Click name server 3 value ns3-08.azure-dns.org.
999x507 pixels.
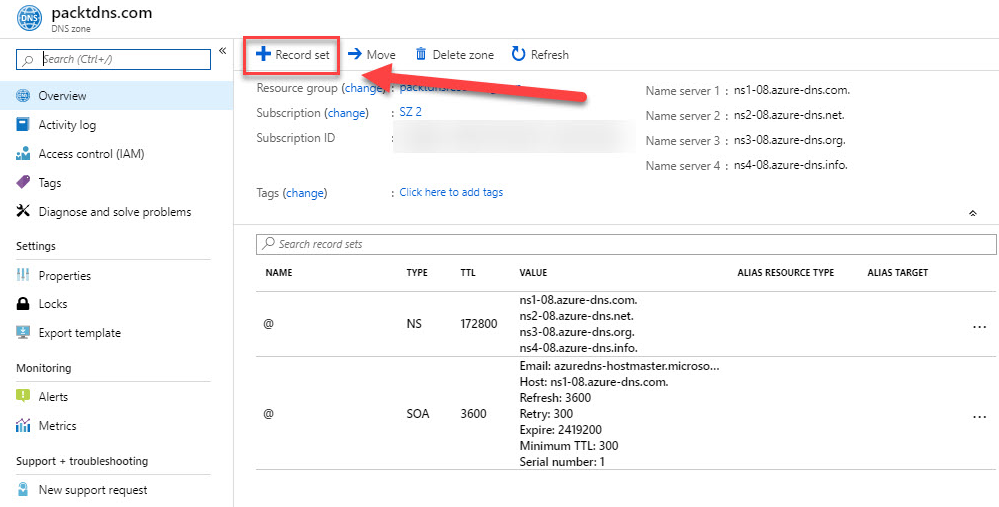point(790,140)
